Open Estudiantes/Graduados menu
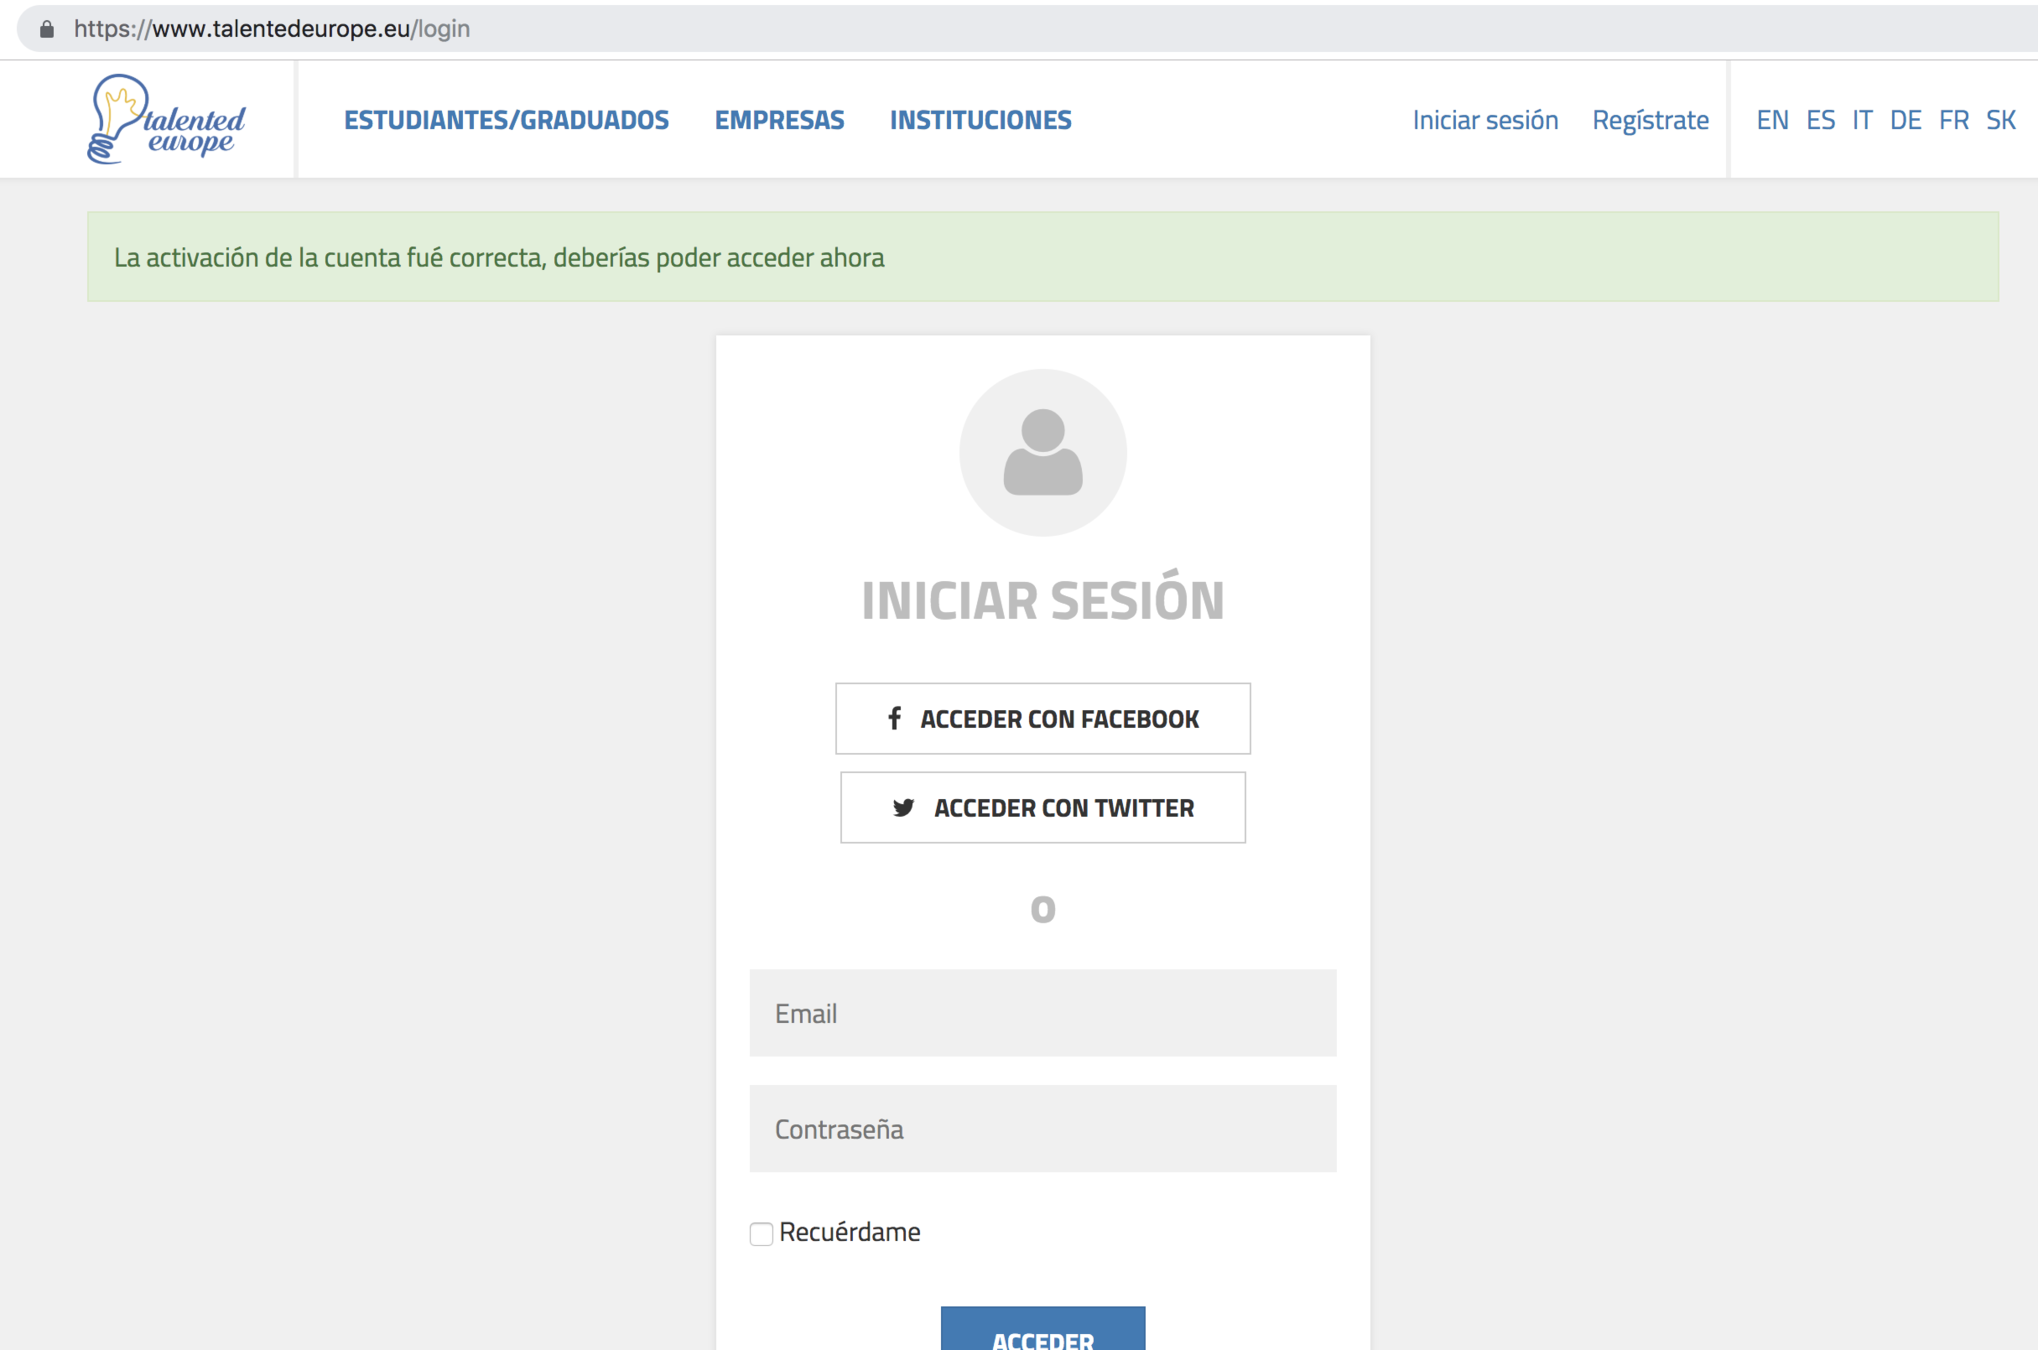Viewport: 2038px width, 1350px height. coord(506,120)
